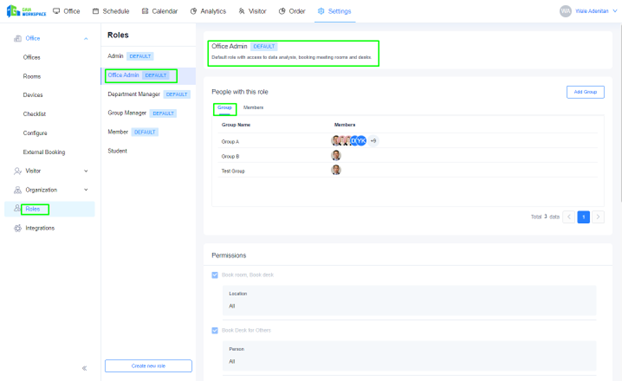Toggle Book Desk for Others checkbox

[215, 330]
